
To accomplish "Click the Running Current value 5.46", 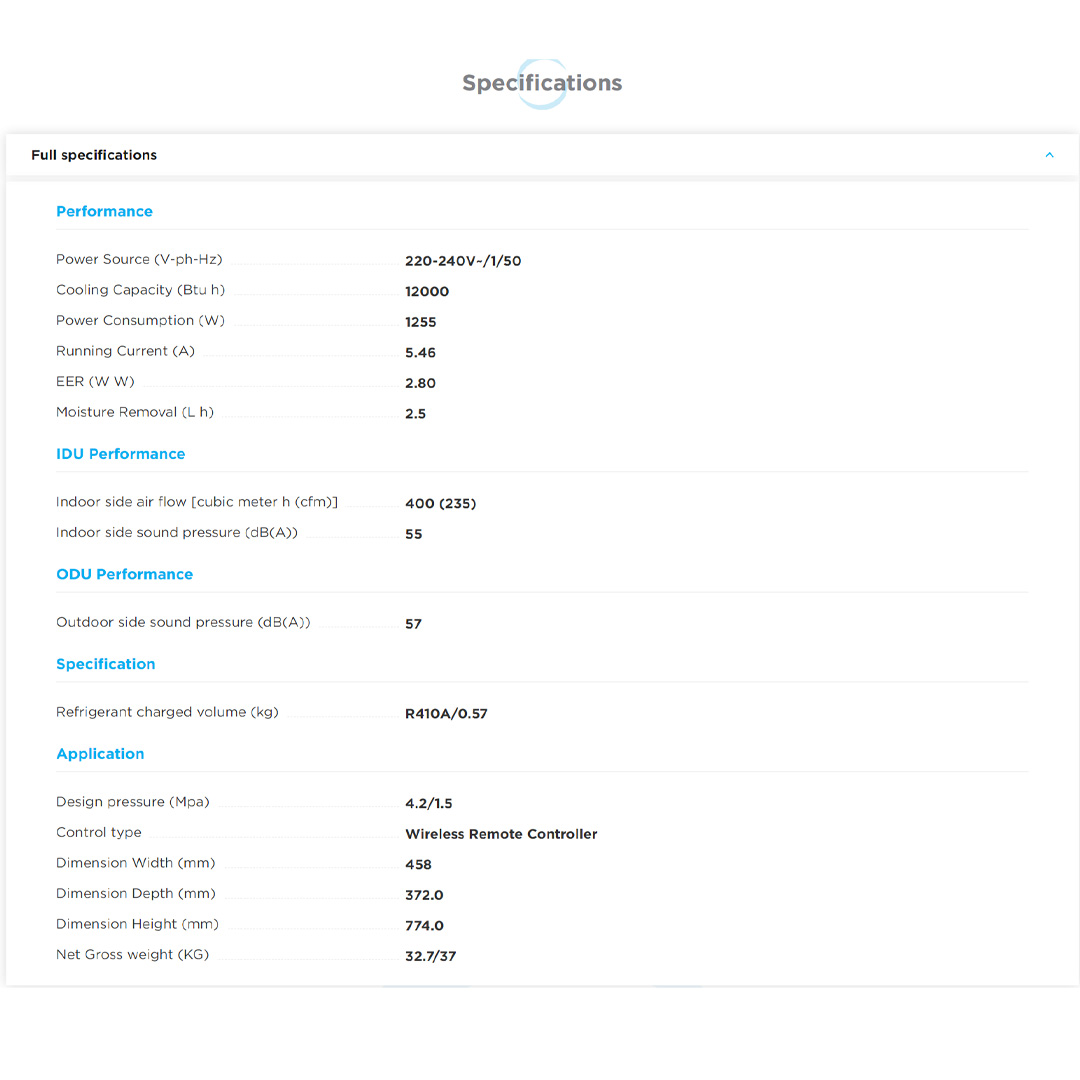I will point(420,353).
